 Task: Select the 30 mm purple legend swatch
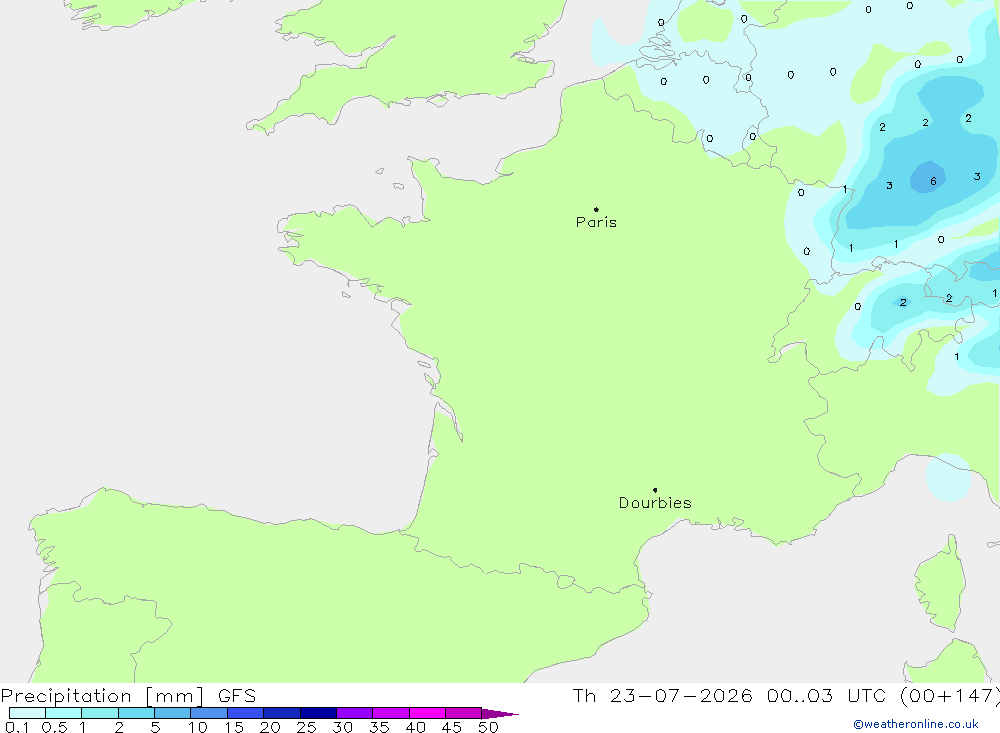click(354, 713)
